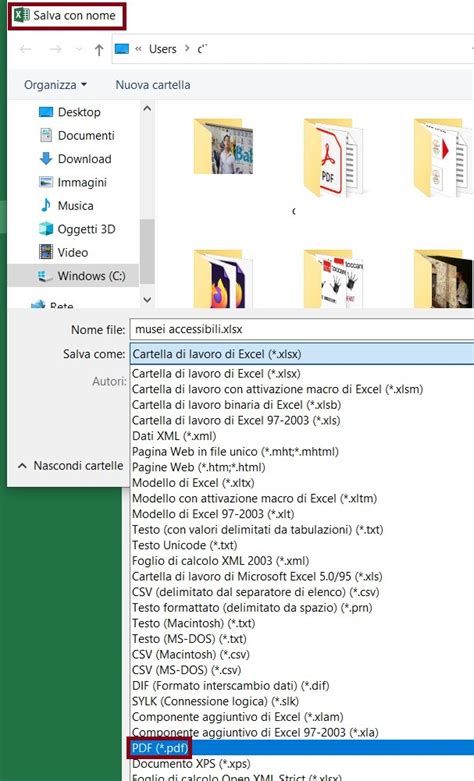Click the Windows drive icon
The height and width of the screenshot is (781, 474).
pyautogui.click(x=45, y=276)
